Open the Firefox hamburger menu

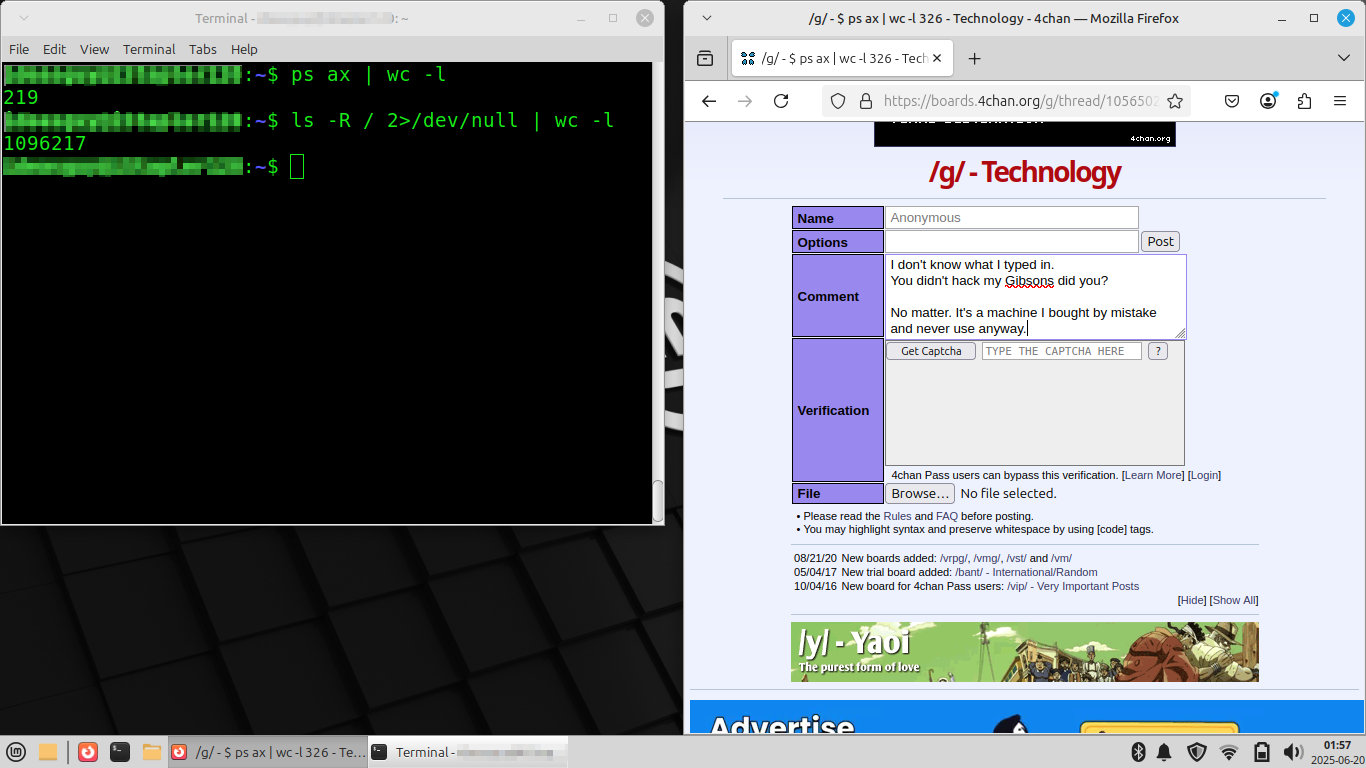point(1340,101)
